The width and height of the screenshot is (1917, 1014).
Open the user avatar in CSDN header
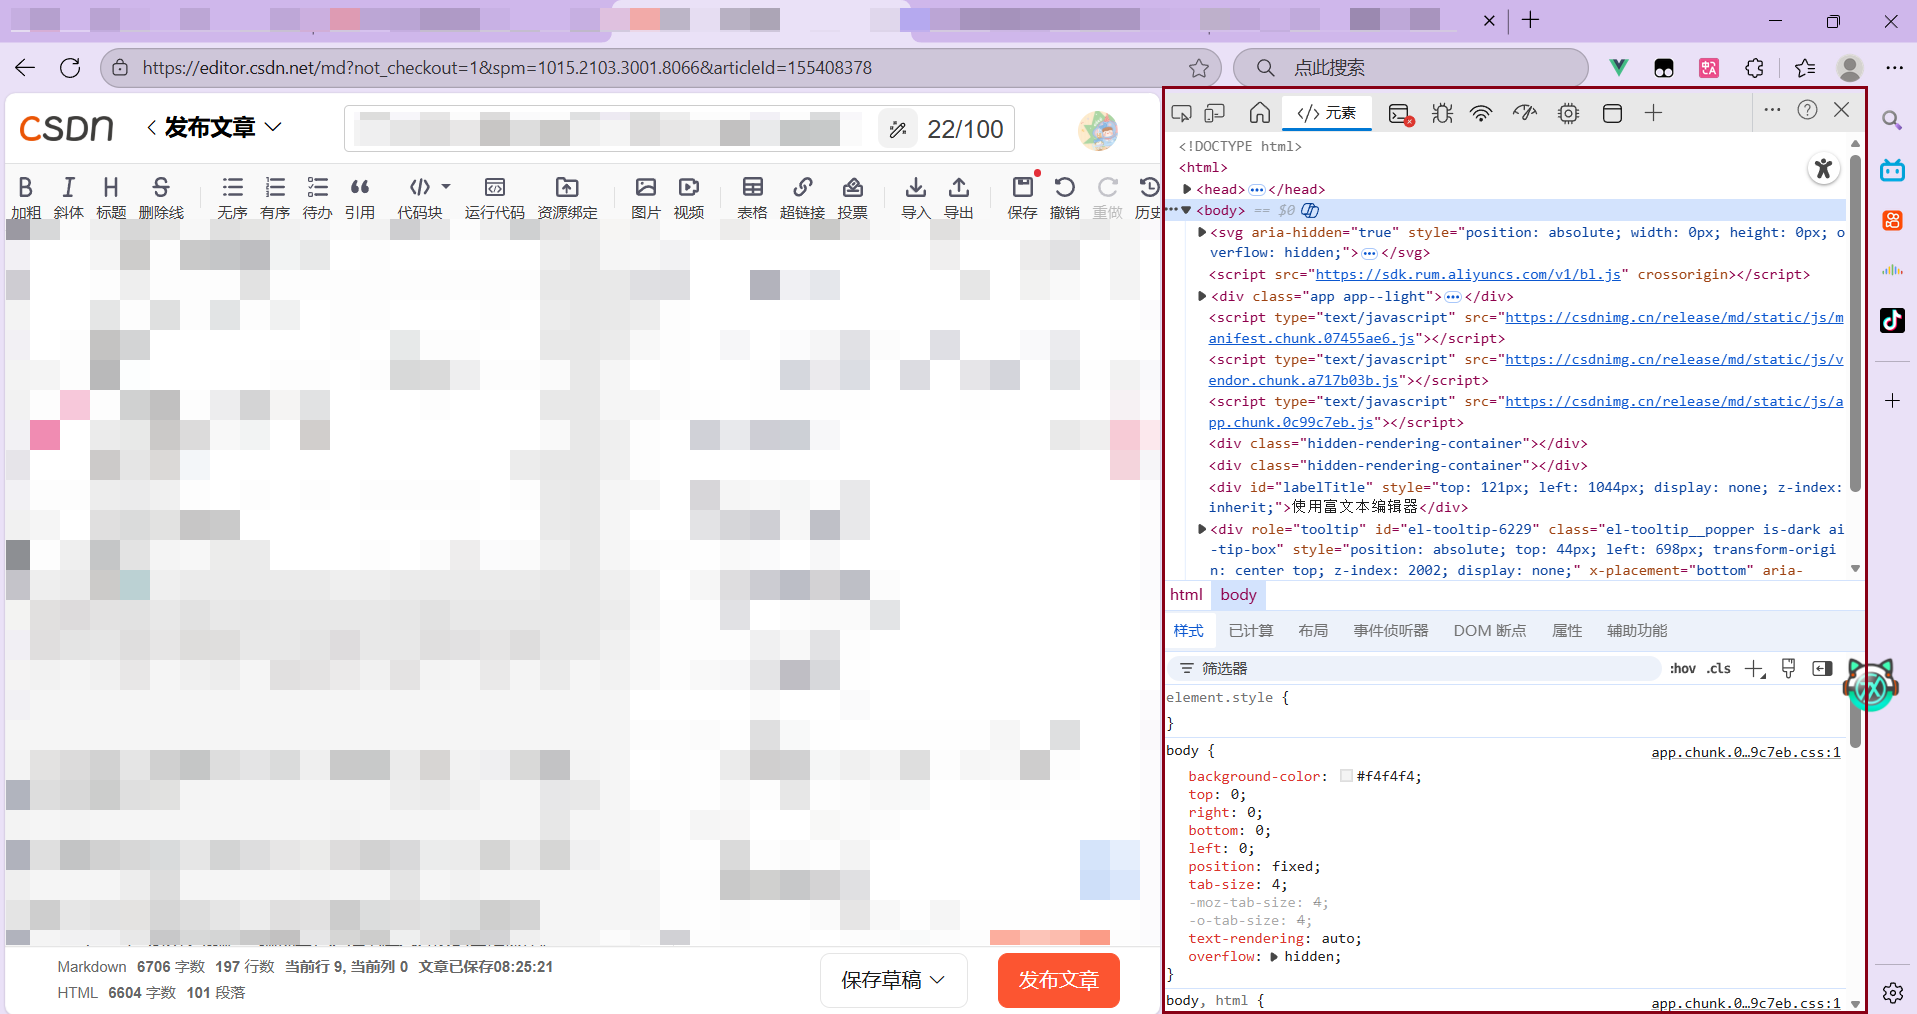(1098, 130)
